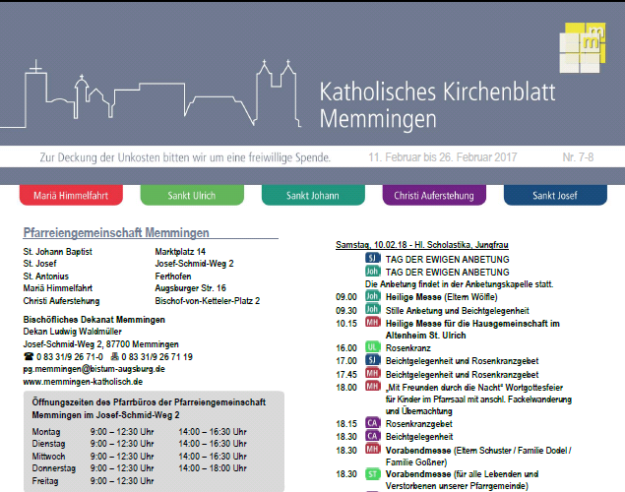The image size is (625, 492).
Task: Click the Freitag opening hours row label
Action: point(45,481)
